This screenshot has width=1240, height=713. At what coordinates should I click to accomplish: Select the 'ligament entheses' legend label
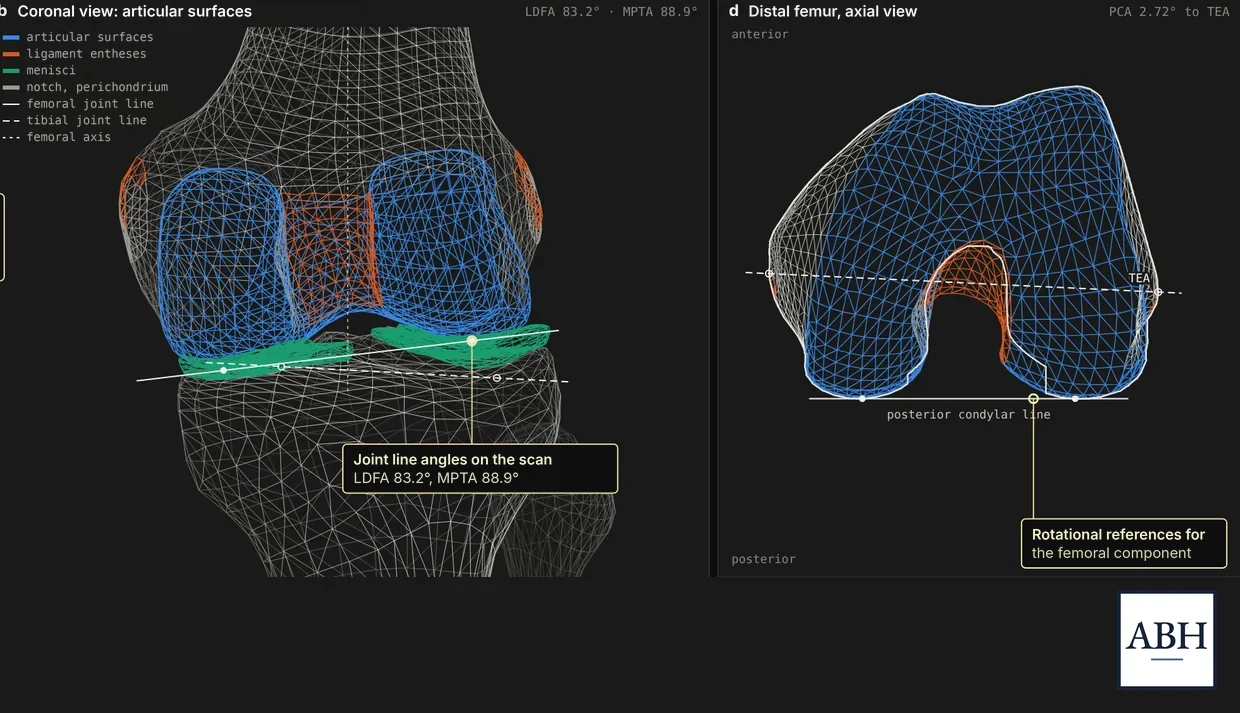(x=86, y=54)
